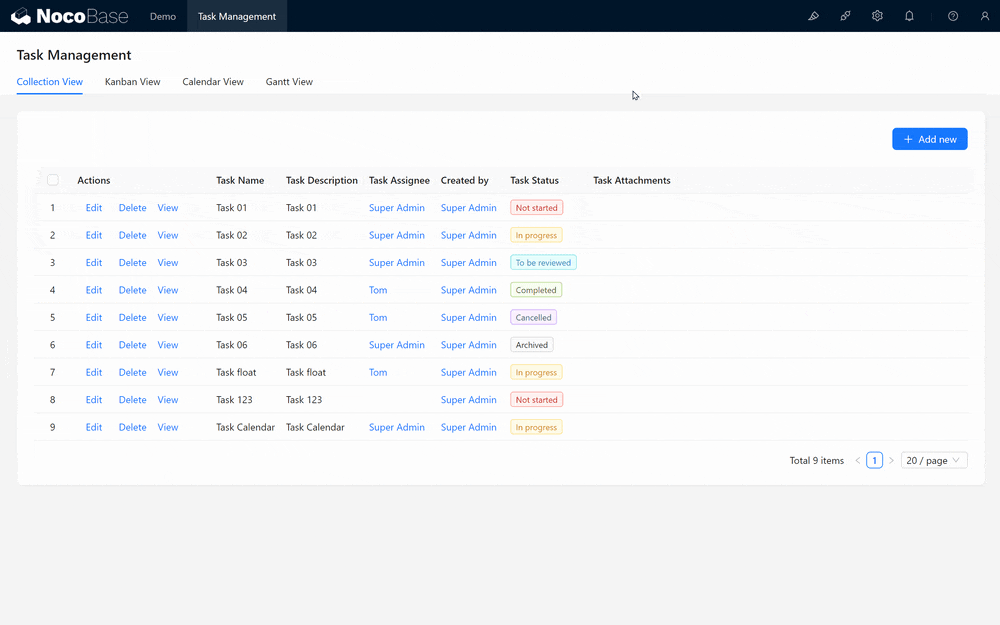Click the Total 9 items text
Viewport: 1000px width, 625px height.
tap(816, 460)
